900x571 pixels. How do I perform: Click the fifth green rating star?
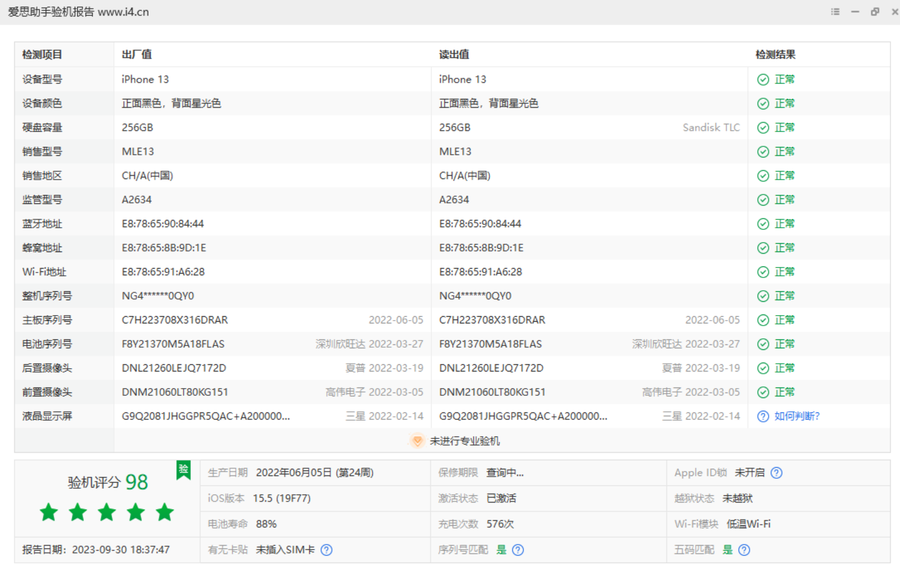point(165,512)
